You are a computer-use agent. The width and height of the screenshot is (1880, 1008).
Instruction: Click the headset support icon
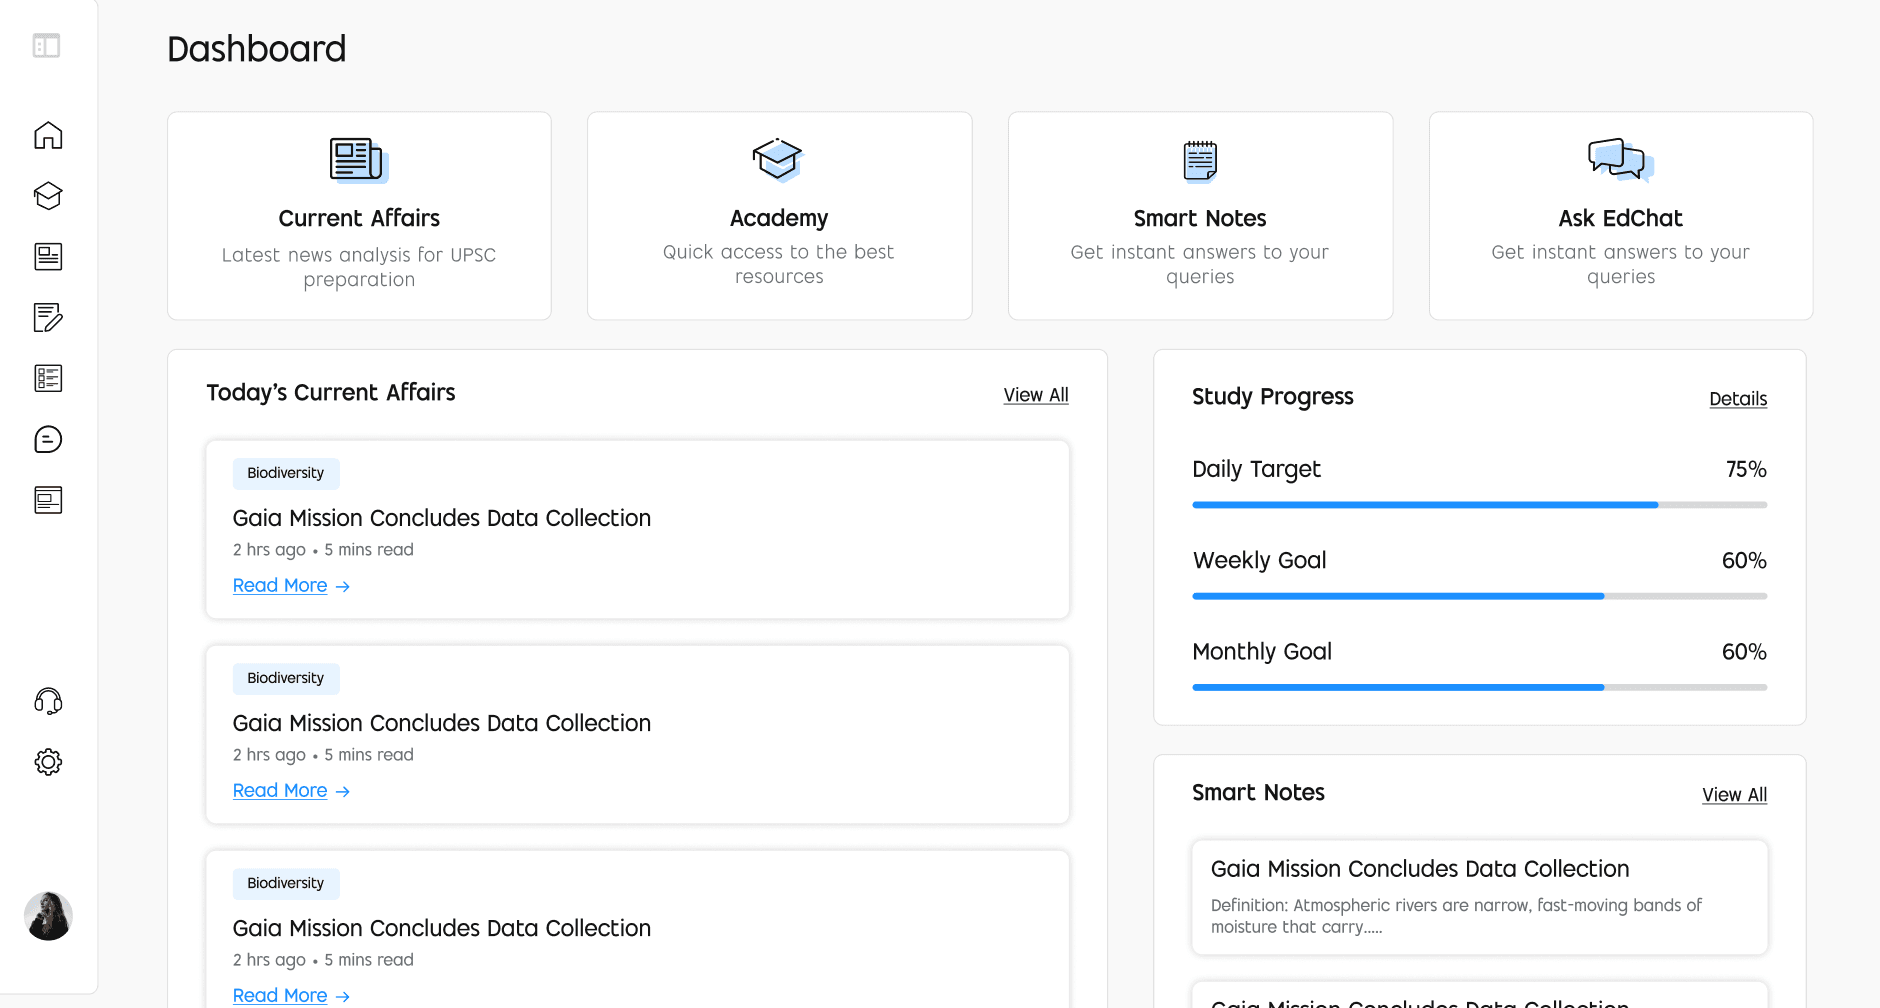(x=48, y=701)
